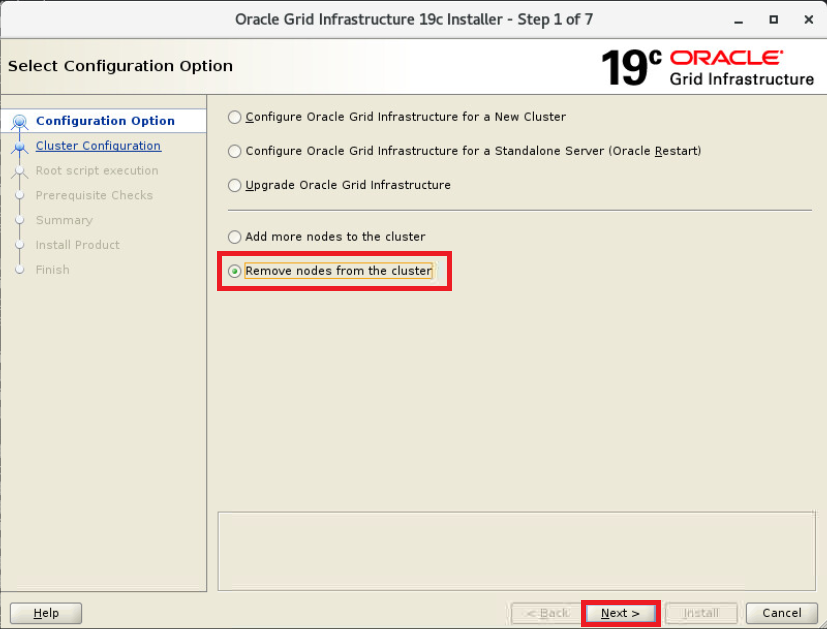Click the Finish step in sidebar

point(53,269)
